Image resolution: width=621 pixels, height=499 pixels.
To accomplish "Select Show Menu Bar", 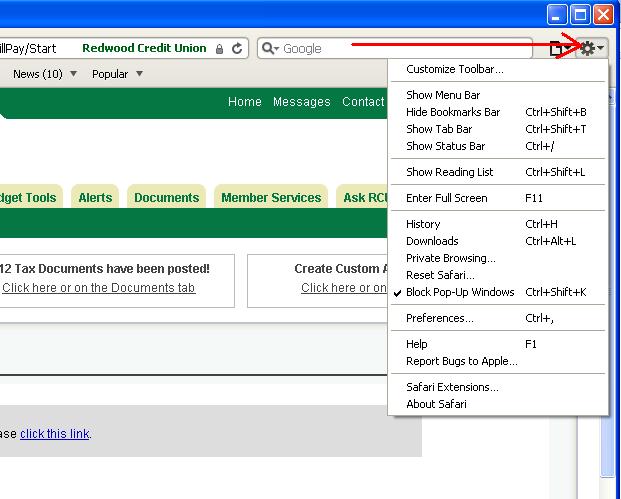I will [x=498, y=95].
